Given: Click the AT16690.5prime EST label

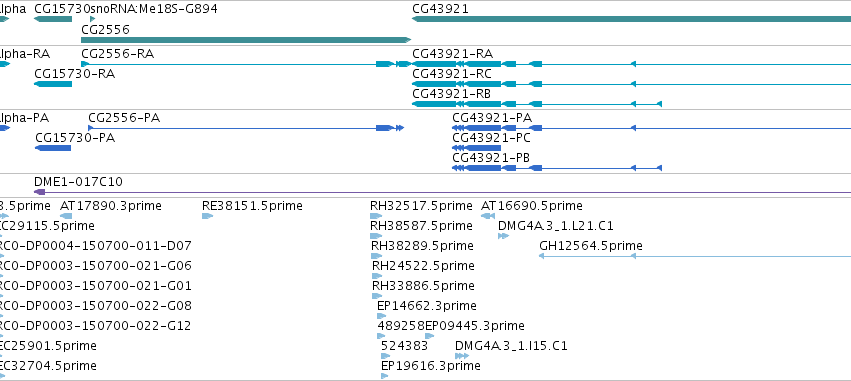Looking at the screenshot, I should tap(532, 206).
